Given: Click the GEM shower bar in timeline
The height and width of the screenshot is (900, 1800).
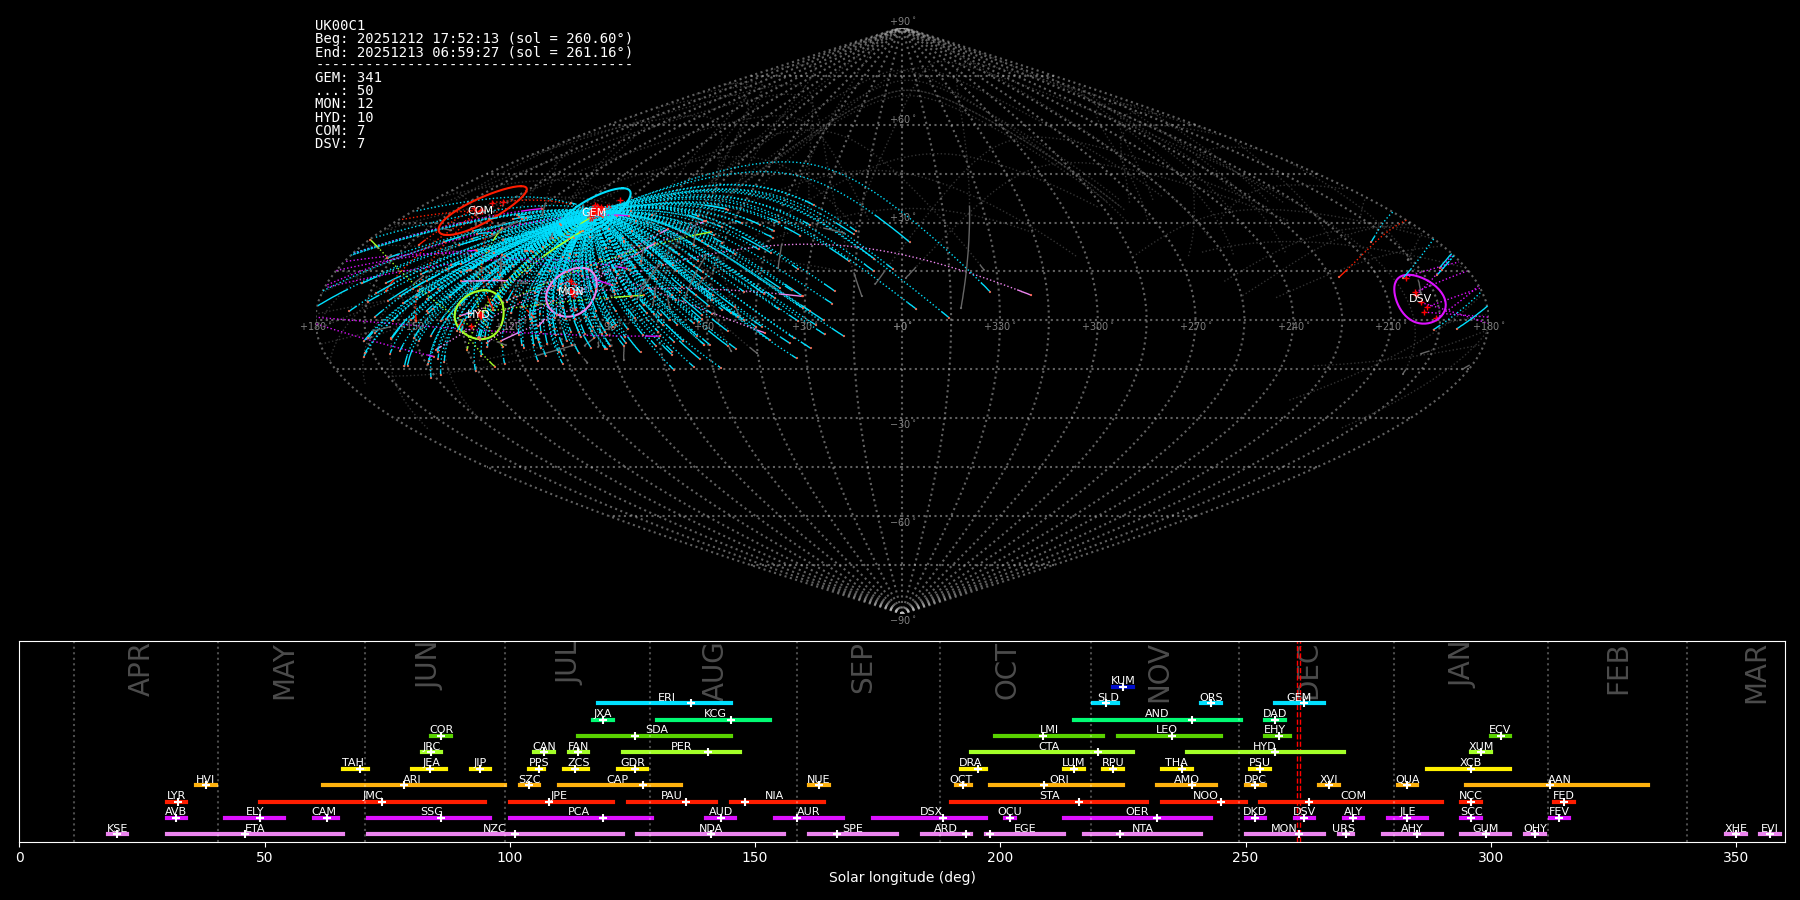Looking at the screenshot, I should coord(1299,703).
